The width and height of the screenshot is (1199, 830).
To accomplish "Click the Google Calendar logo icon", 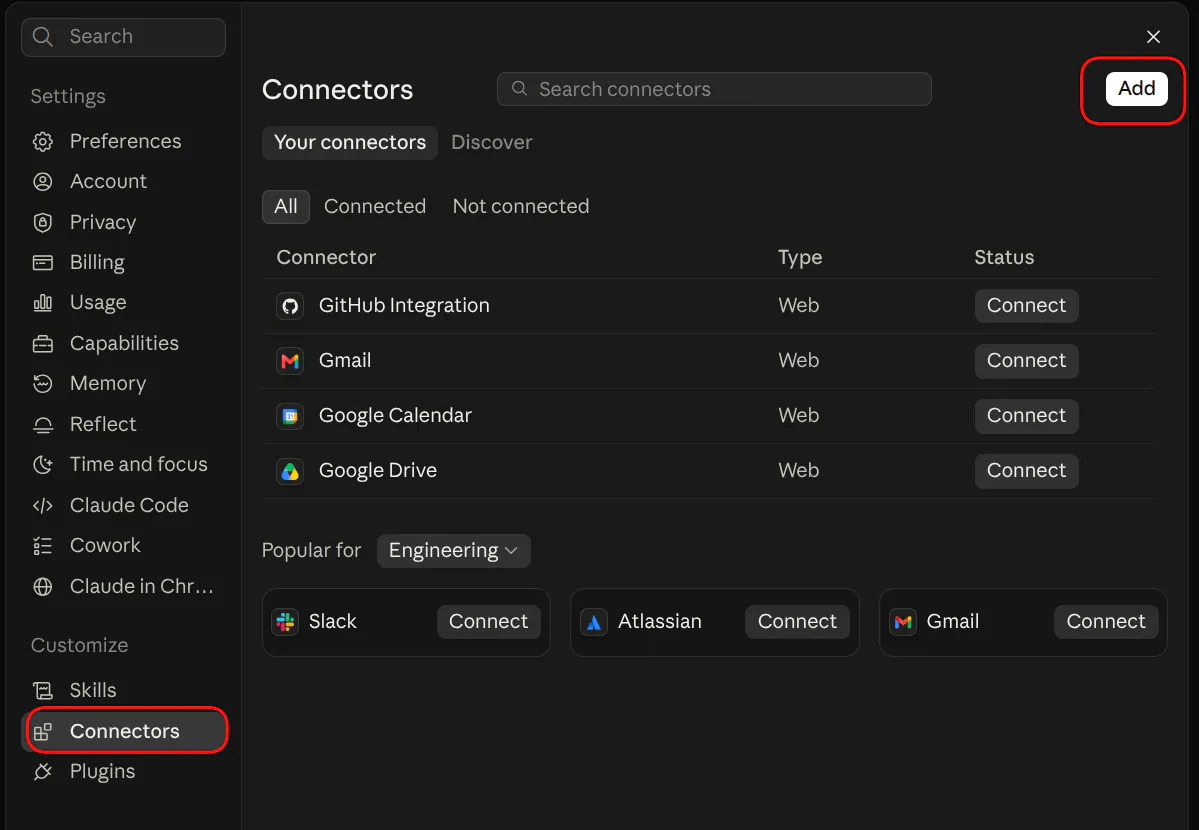I will click(x=290, y=416).
